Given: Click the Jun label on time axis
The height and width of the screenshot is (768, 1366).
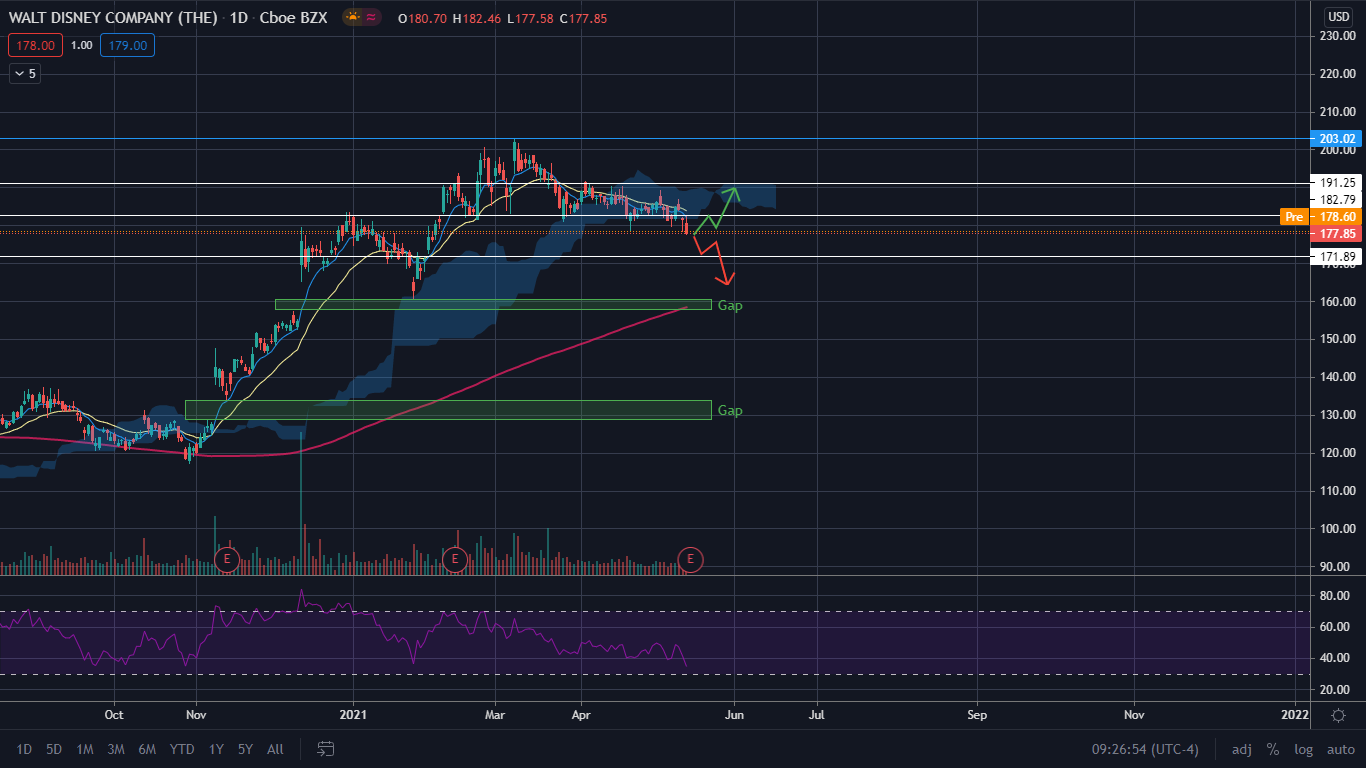Looking at the screenshot, I should (x=734, y=714).
